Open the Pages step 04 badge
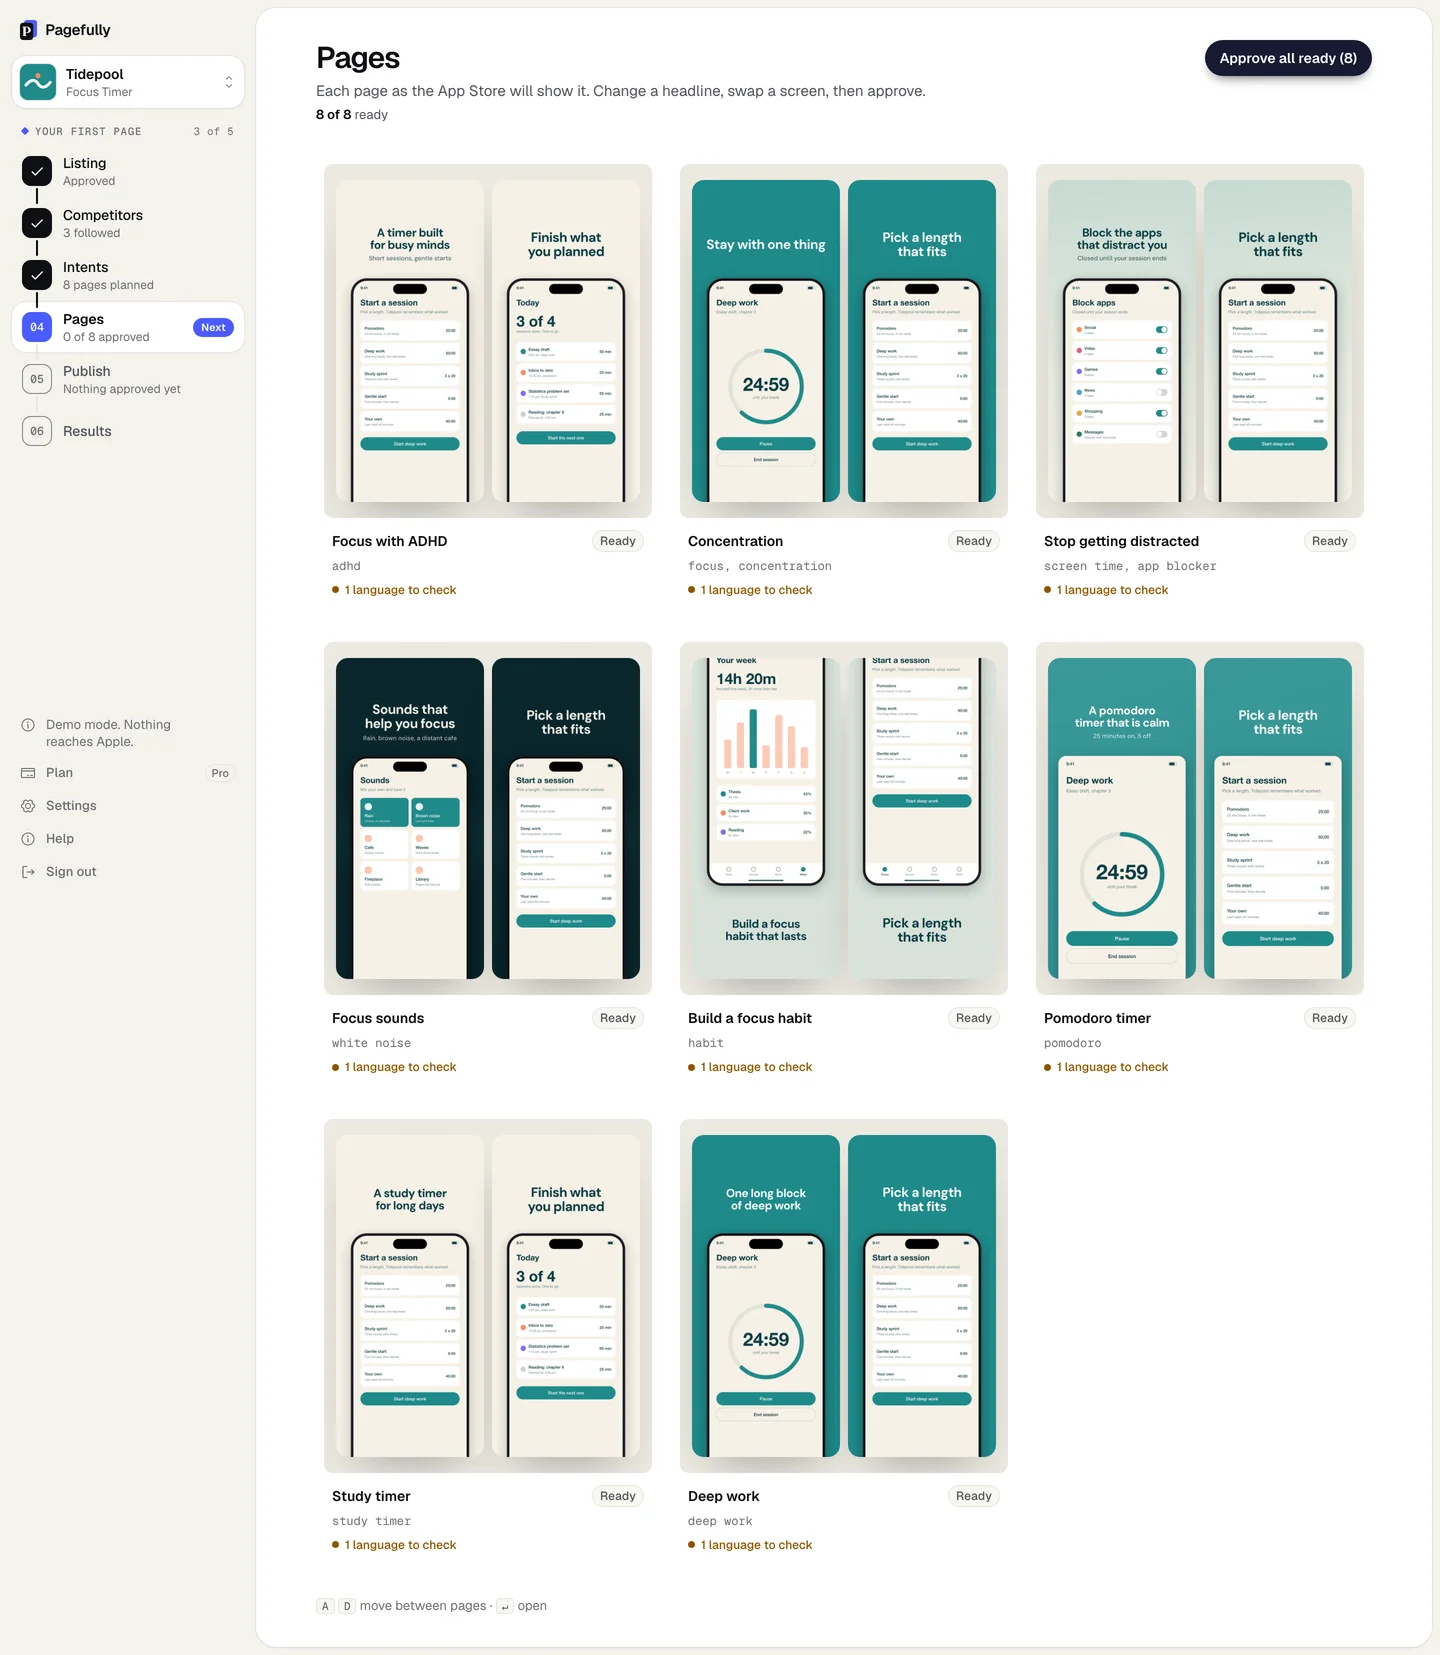The height and width of the screenshot is (1655, 1440). click(x=37, y=327)
